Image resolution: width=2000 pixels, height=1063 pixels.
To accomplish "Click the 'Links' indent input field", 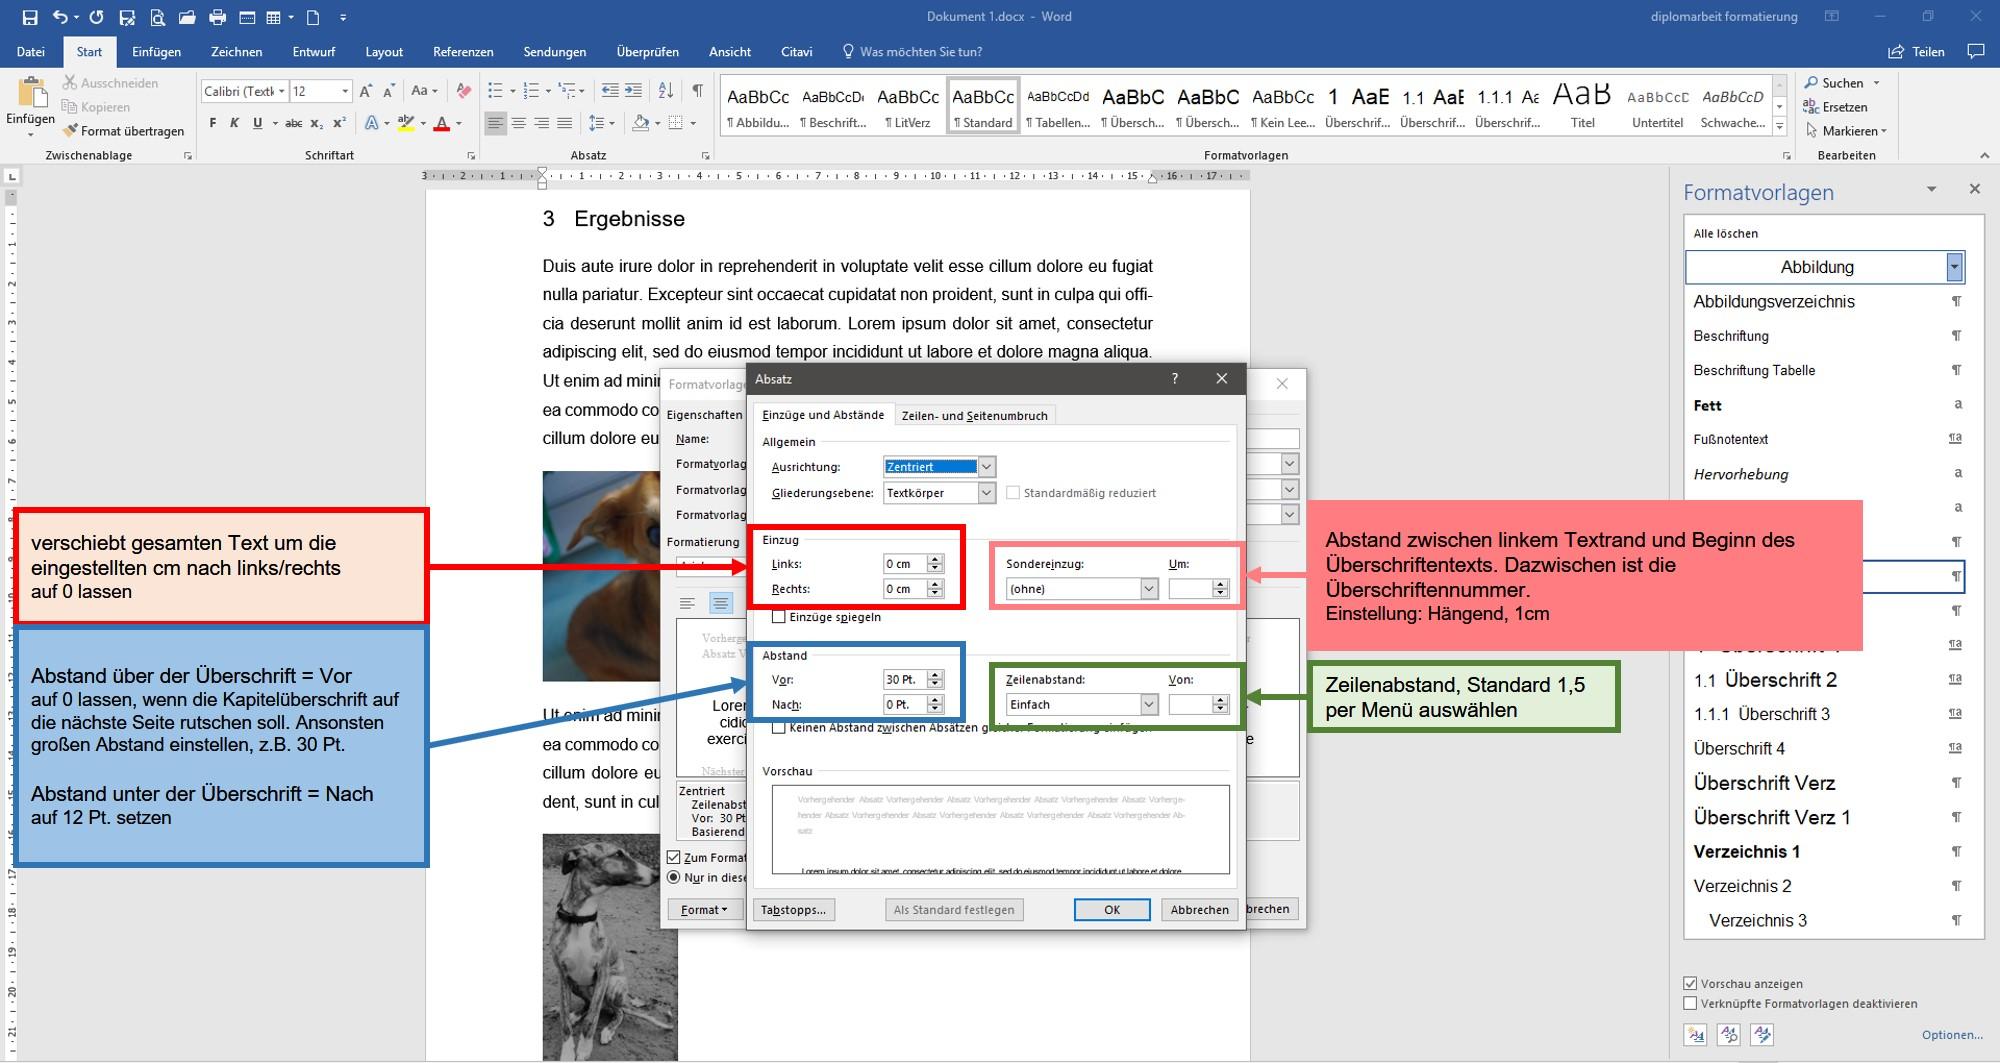I will 905,564.
